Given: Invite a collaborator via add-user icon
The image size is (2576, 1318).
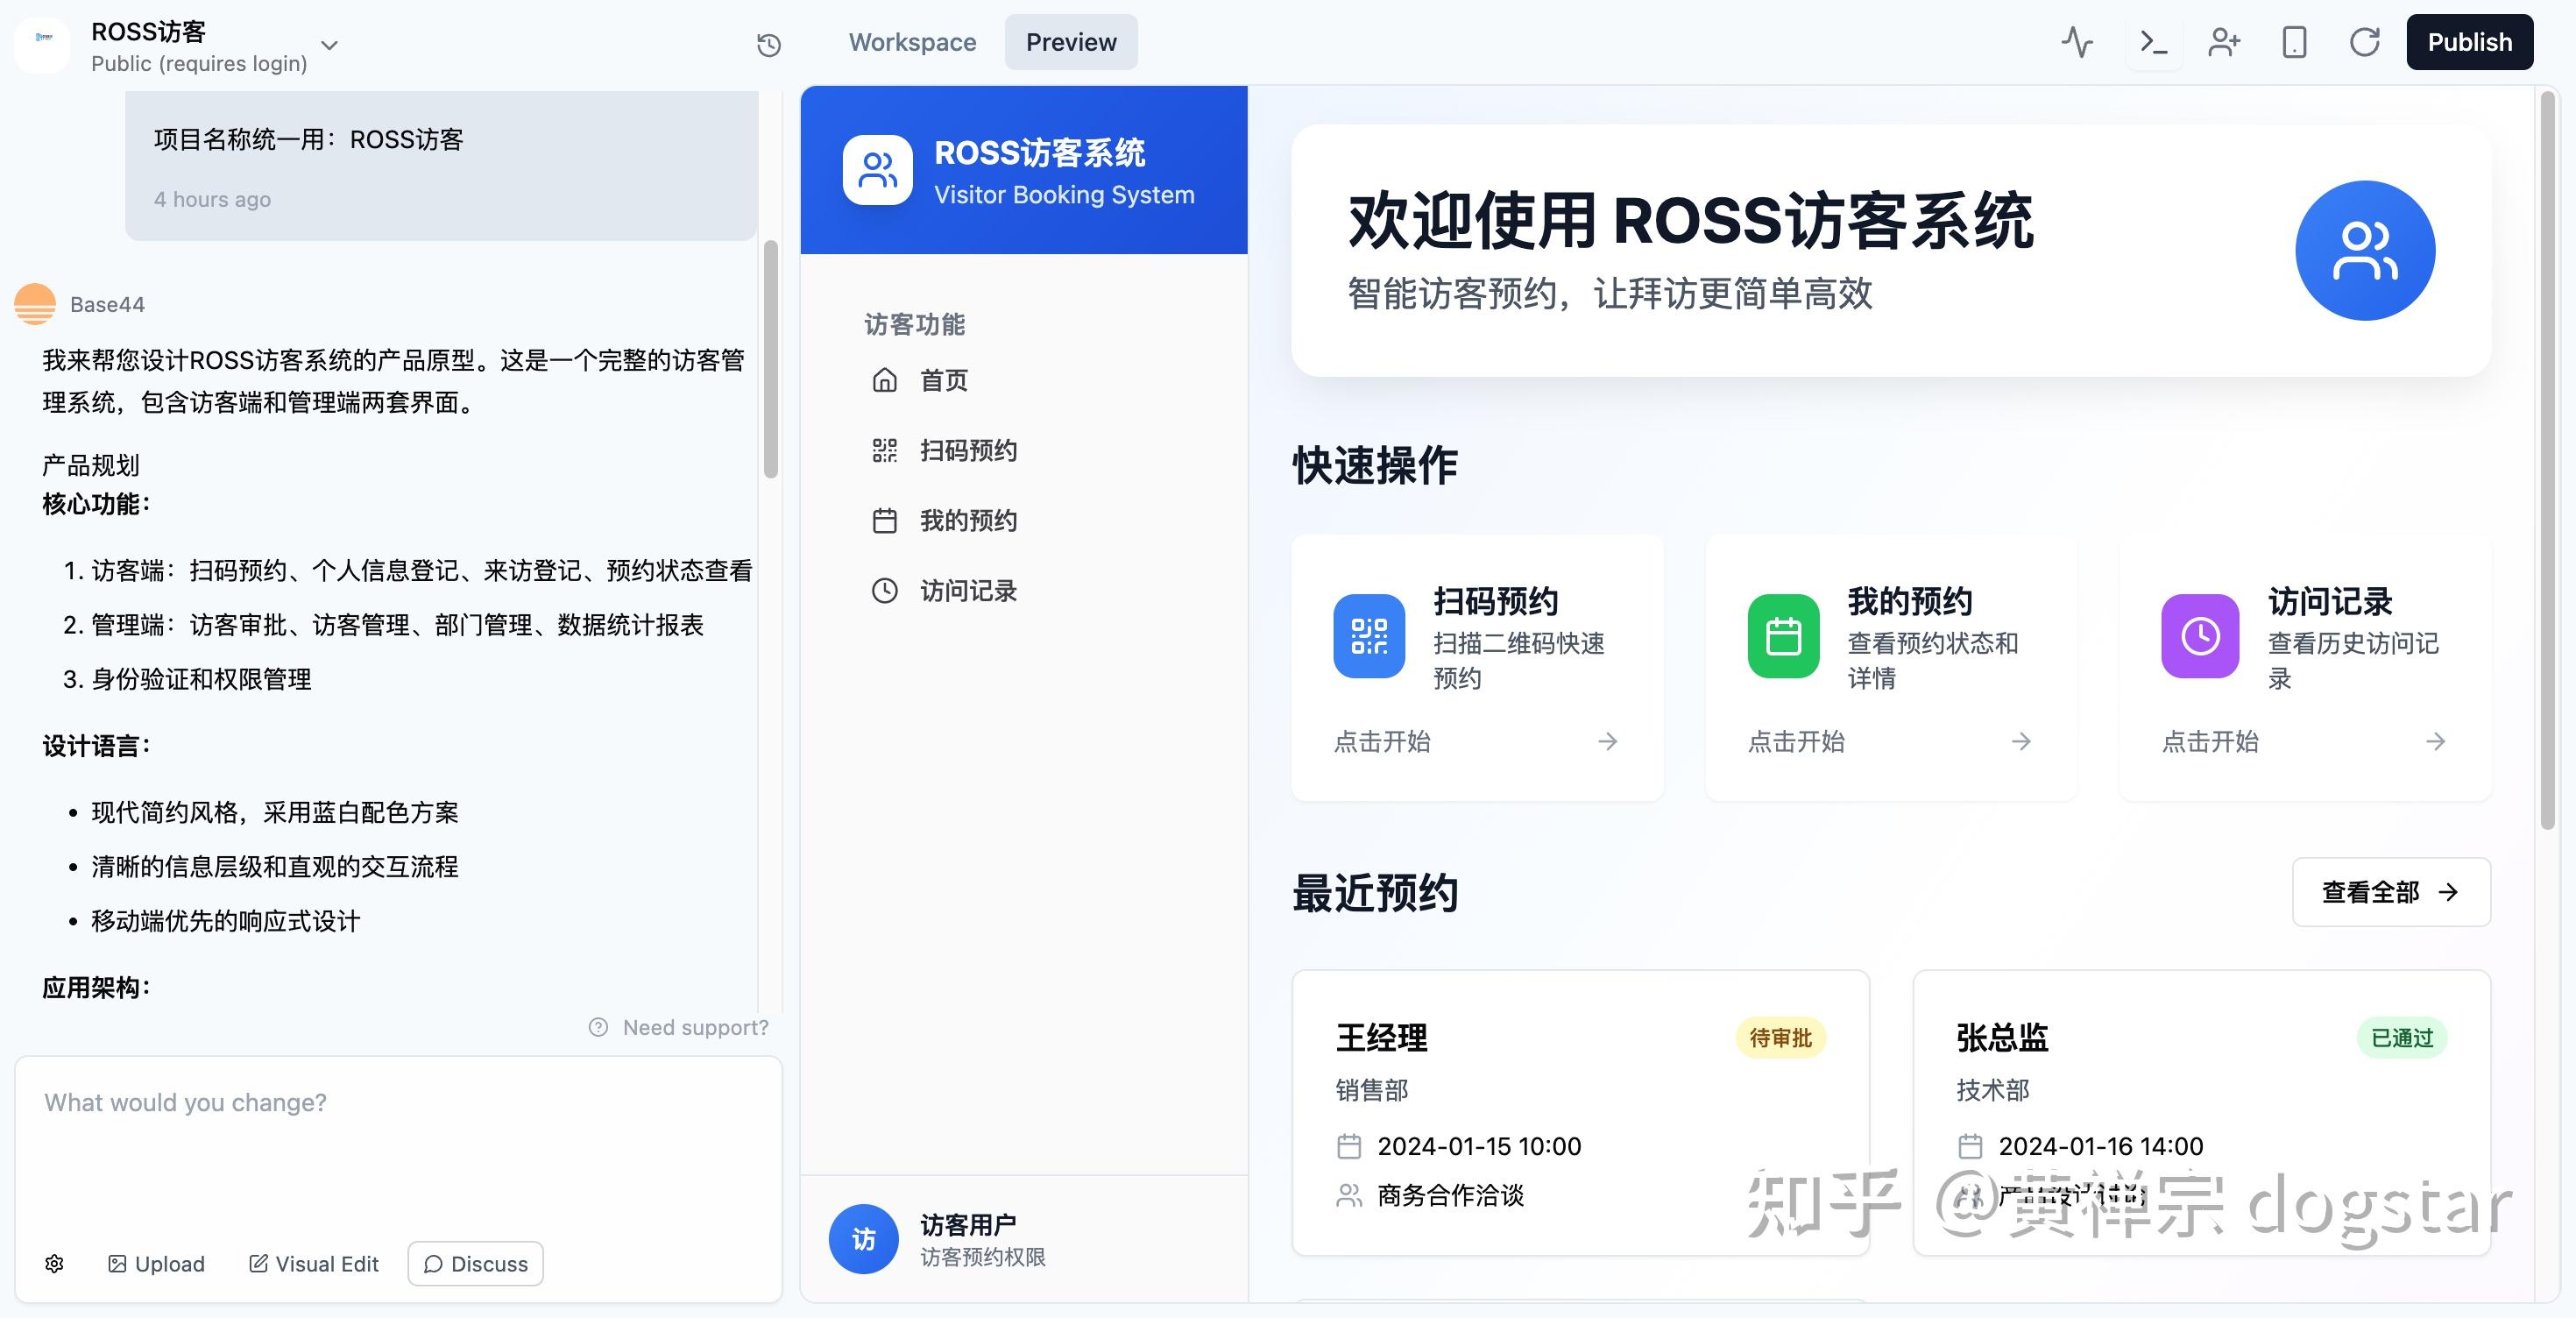Looking at the screenshot, I should (2224, 42).
